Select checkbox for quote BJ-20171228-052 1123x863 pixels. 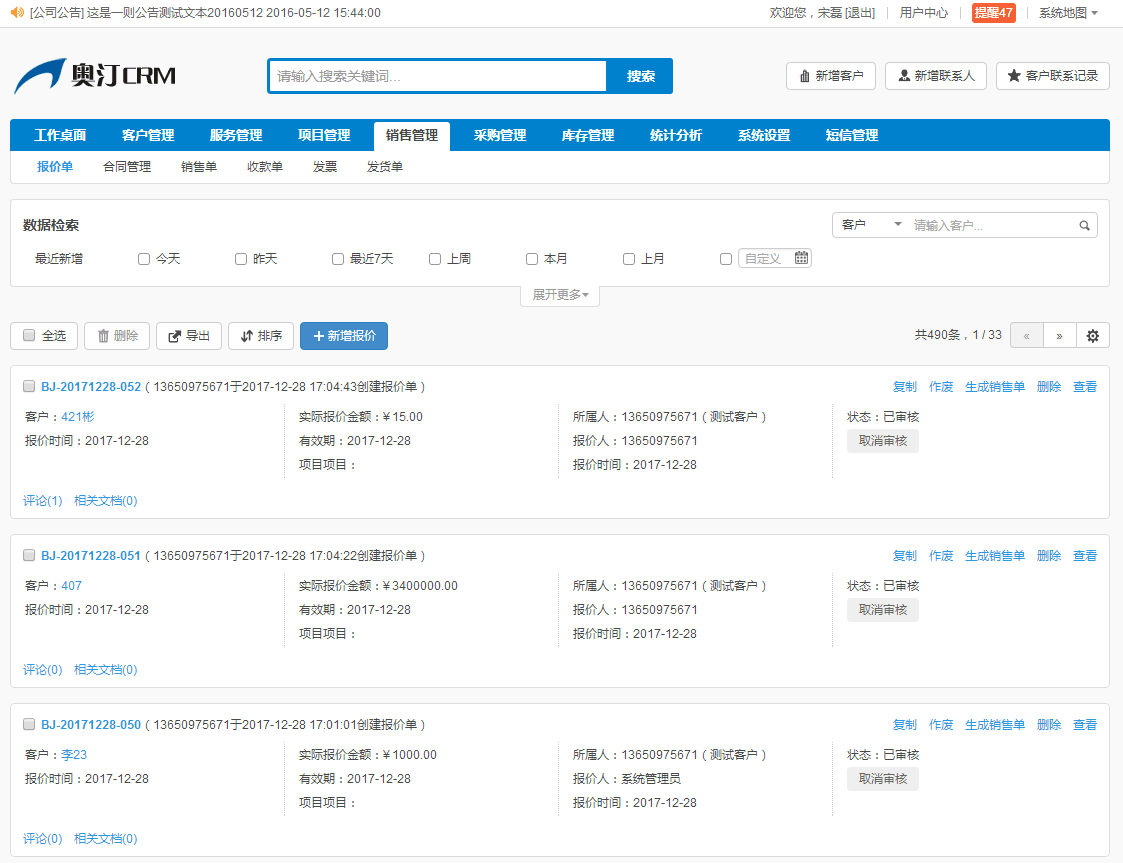[29, 386]
